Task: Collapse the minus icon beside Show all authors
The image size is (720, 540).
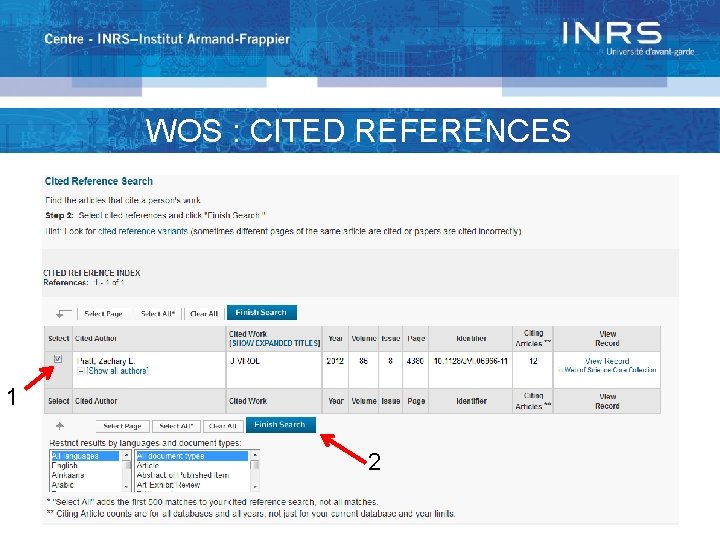Action: [x=80, y=371]
